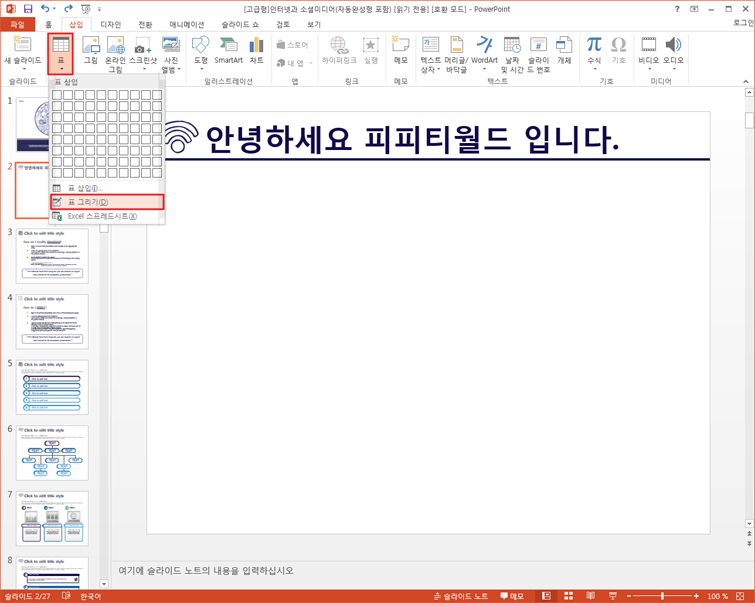Switch to Slide Sorter view in status bar

(568, 596)
